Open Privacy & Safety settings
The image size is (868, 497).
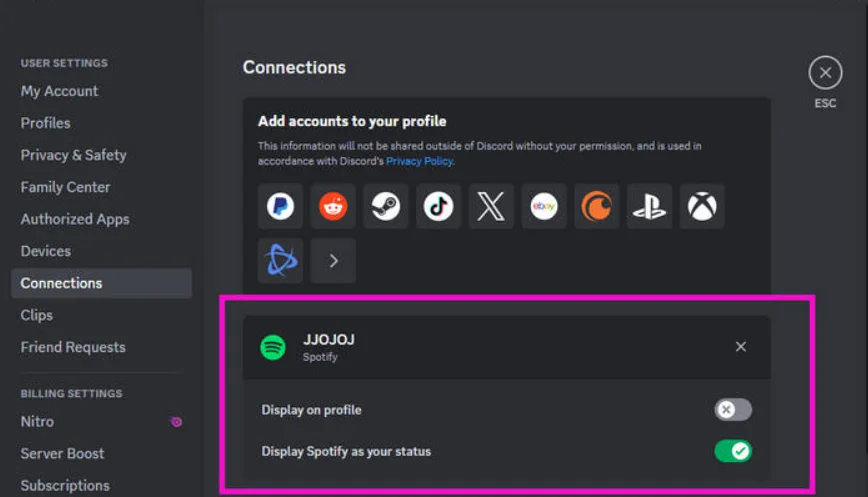click(x=74, y=155)
